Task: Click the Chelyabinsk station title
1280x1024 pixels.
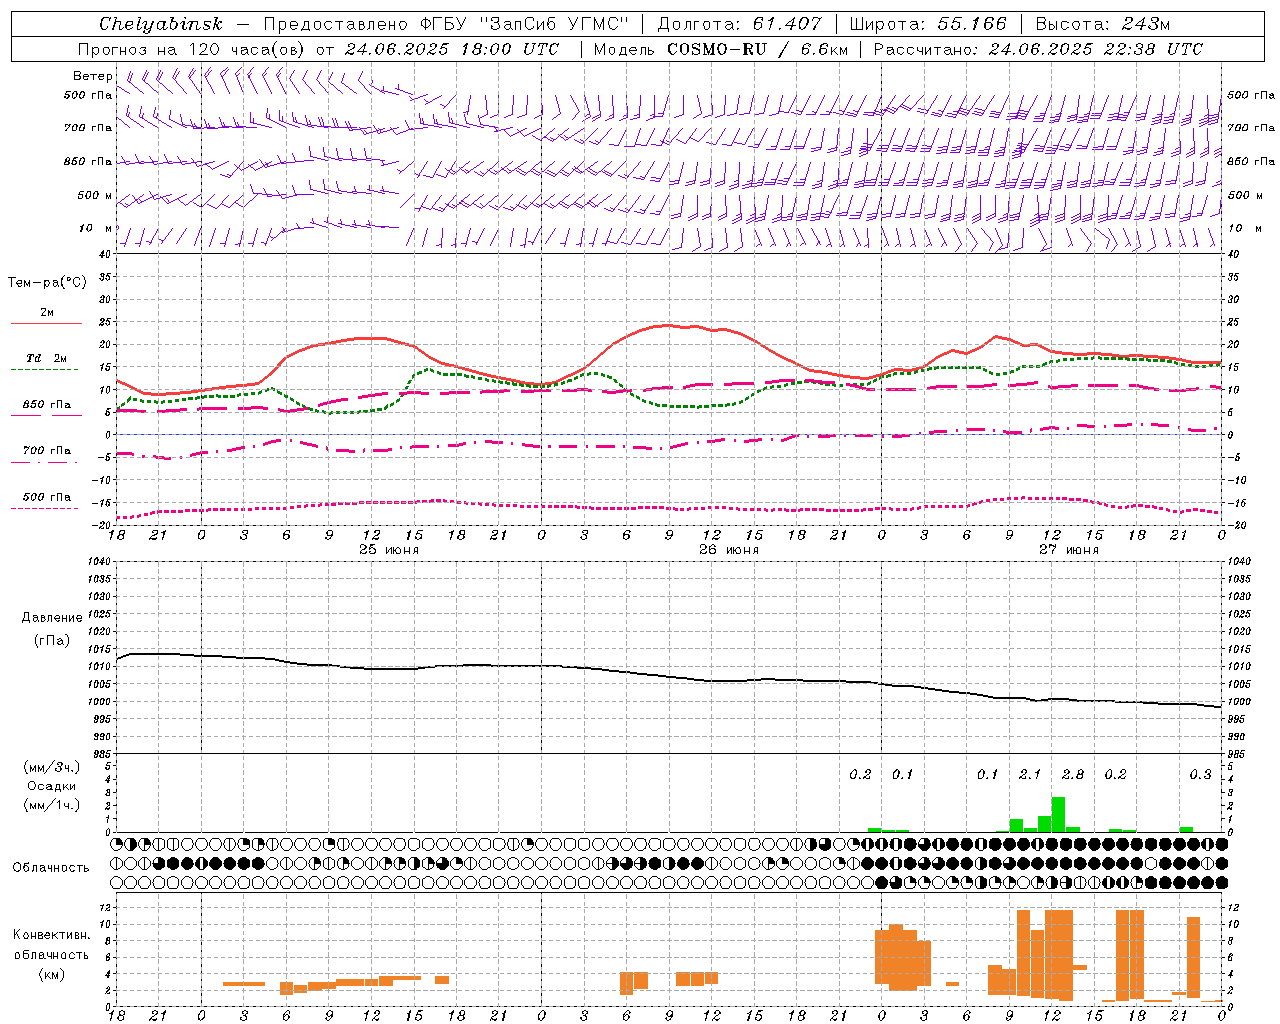Action: pyautogui.click(x=161, y=24)
